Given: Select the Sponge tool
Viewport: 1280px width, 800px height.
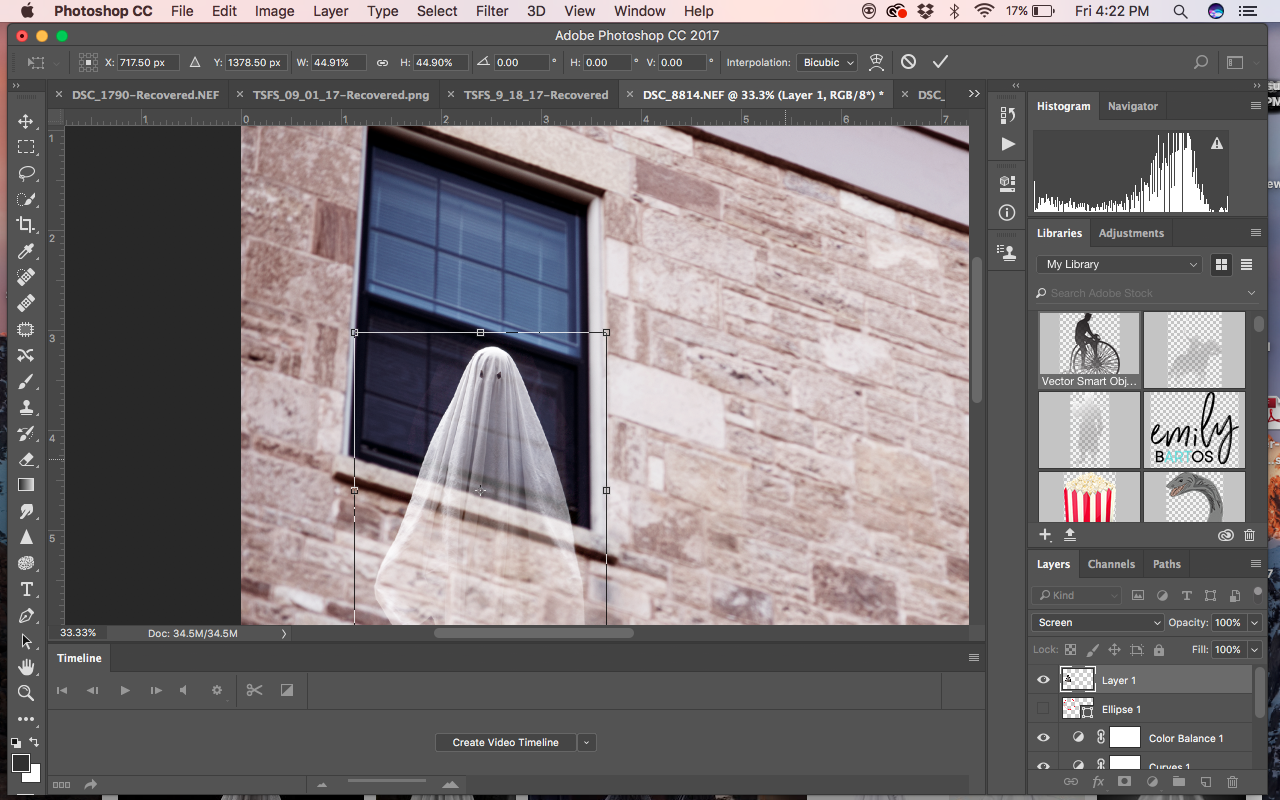Looking at the screenshot, I should coord(26,563).
